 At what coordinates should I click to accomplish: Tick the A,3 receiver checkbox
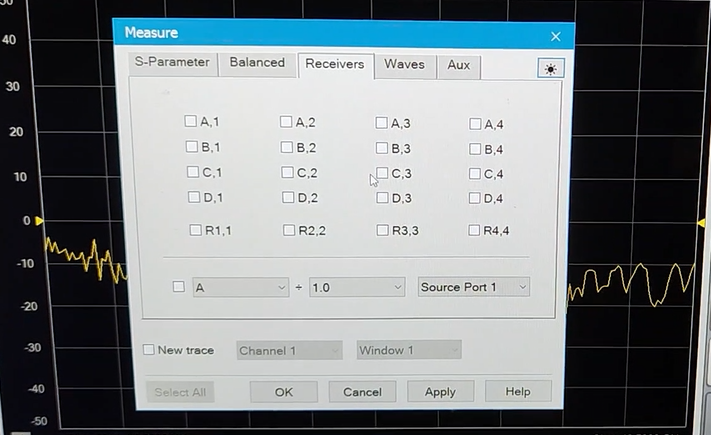(x=381, y=123)
